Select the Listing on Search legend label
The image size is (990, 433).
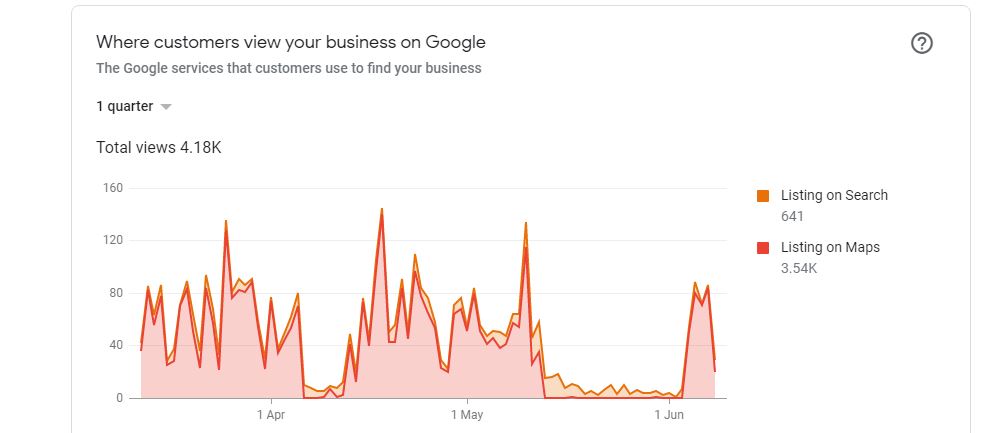(x=834, y=196)
